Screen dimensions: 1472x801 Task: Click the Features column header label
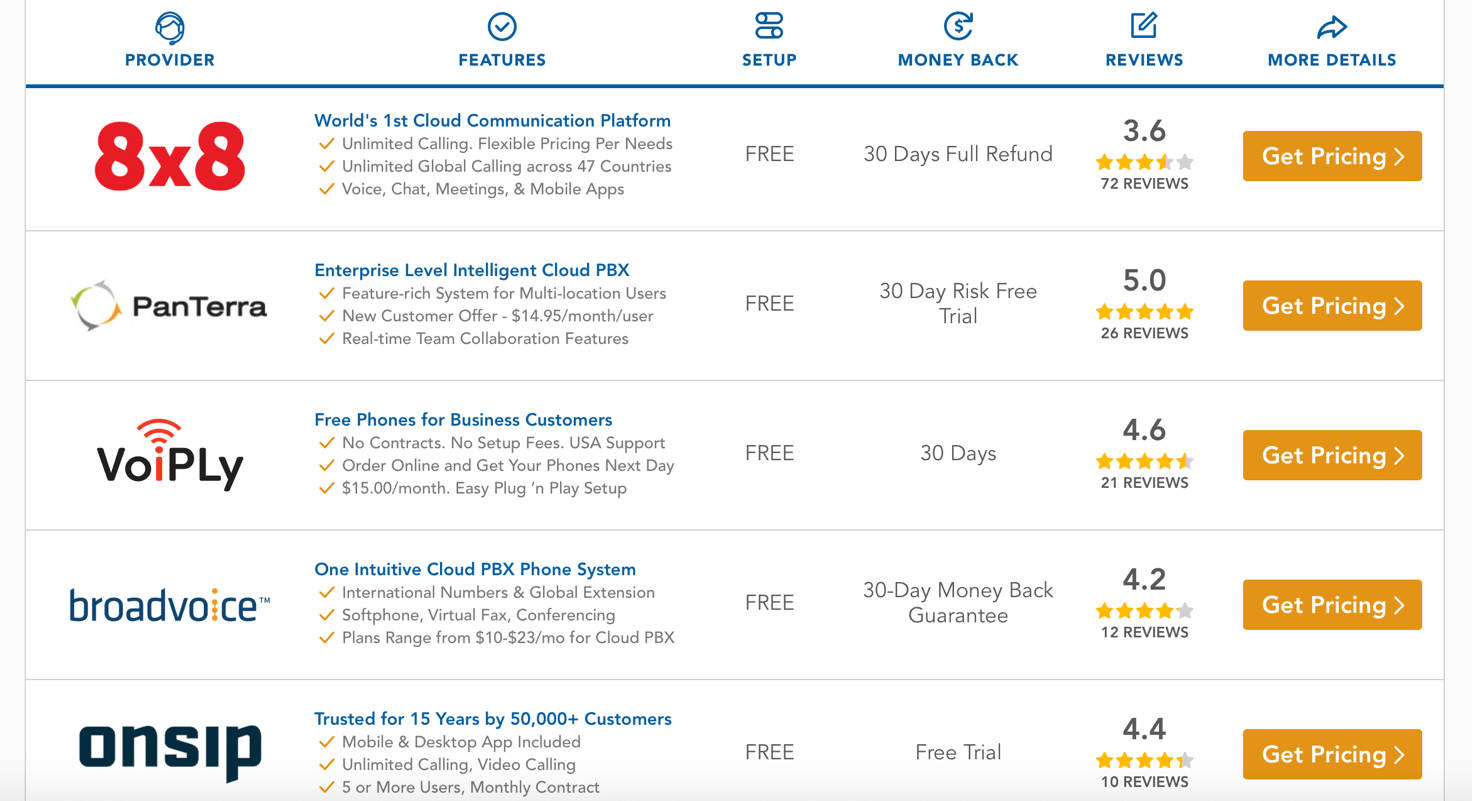[x=502, y=60]
